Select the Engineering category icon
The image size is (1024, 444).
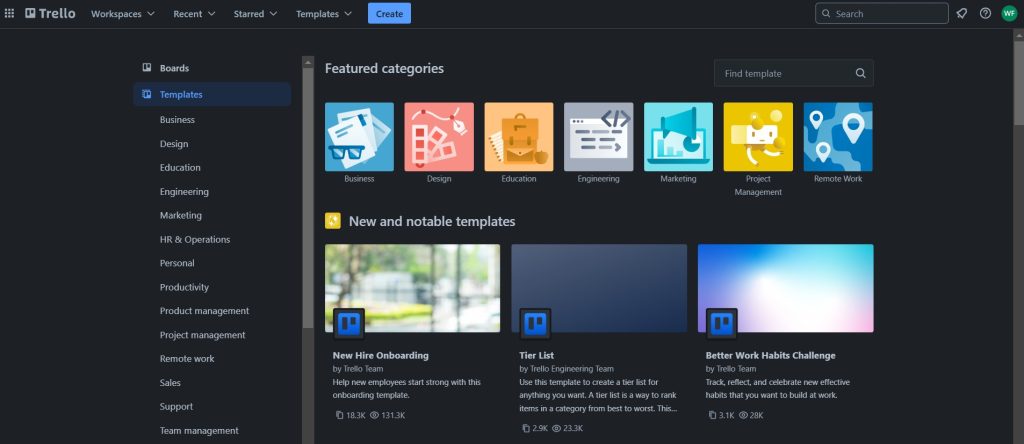[598, 137]
